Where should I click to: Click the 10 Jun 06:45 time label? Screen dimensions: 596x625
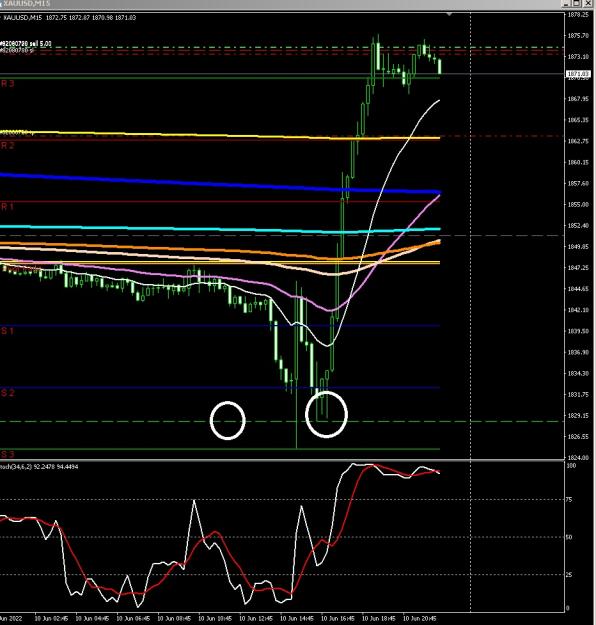pyautogui.click(x=133, y=619)
